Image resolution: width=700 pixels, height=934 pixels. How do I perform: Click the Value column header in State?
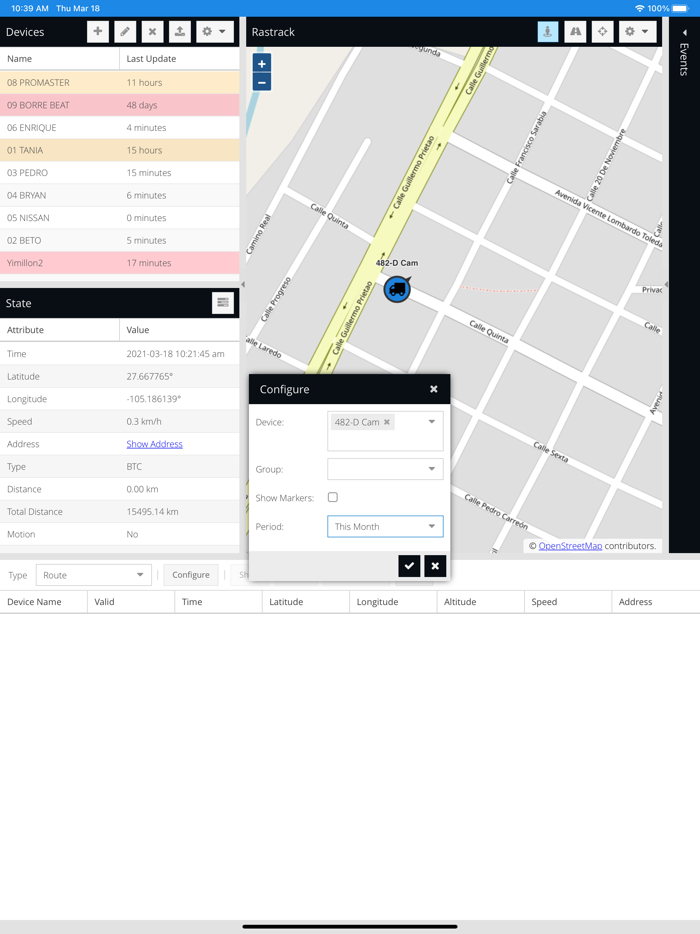pos(179,329)
